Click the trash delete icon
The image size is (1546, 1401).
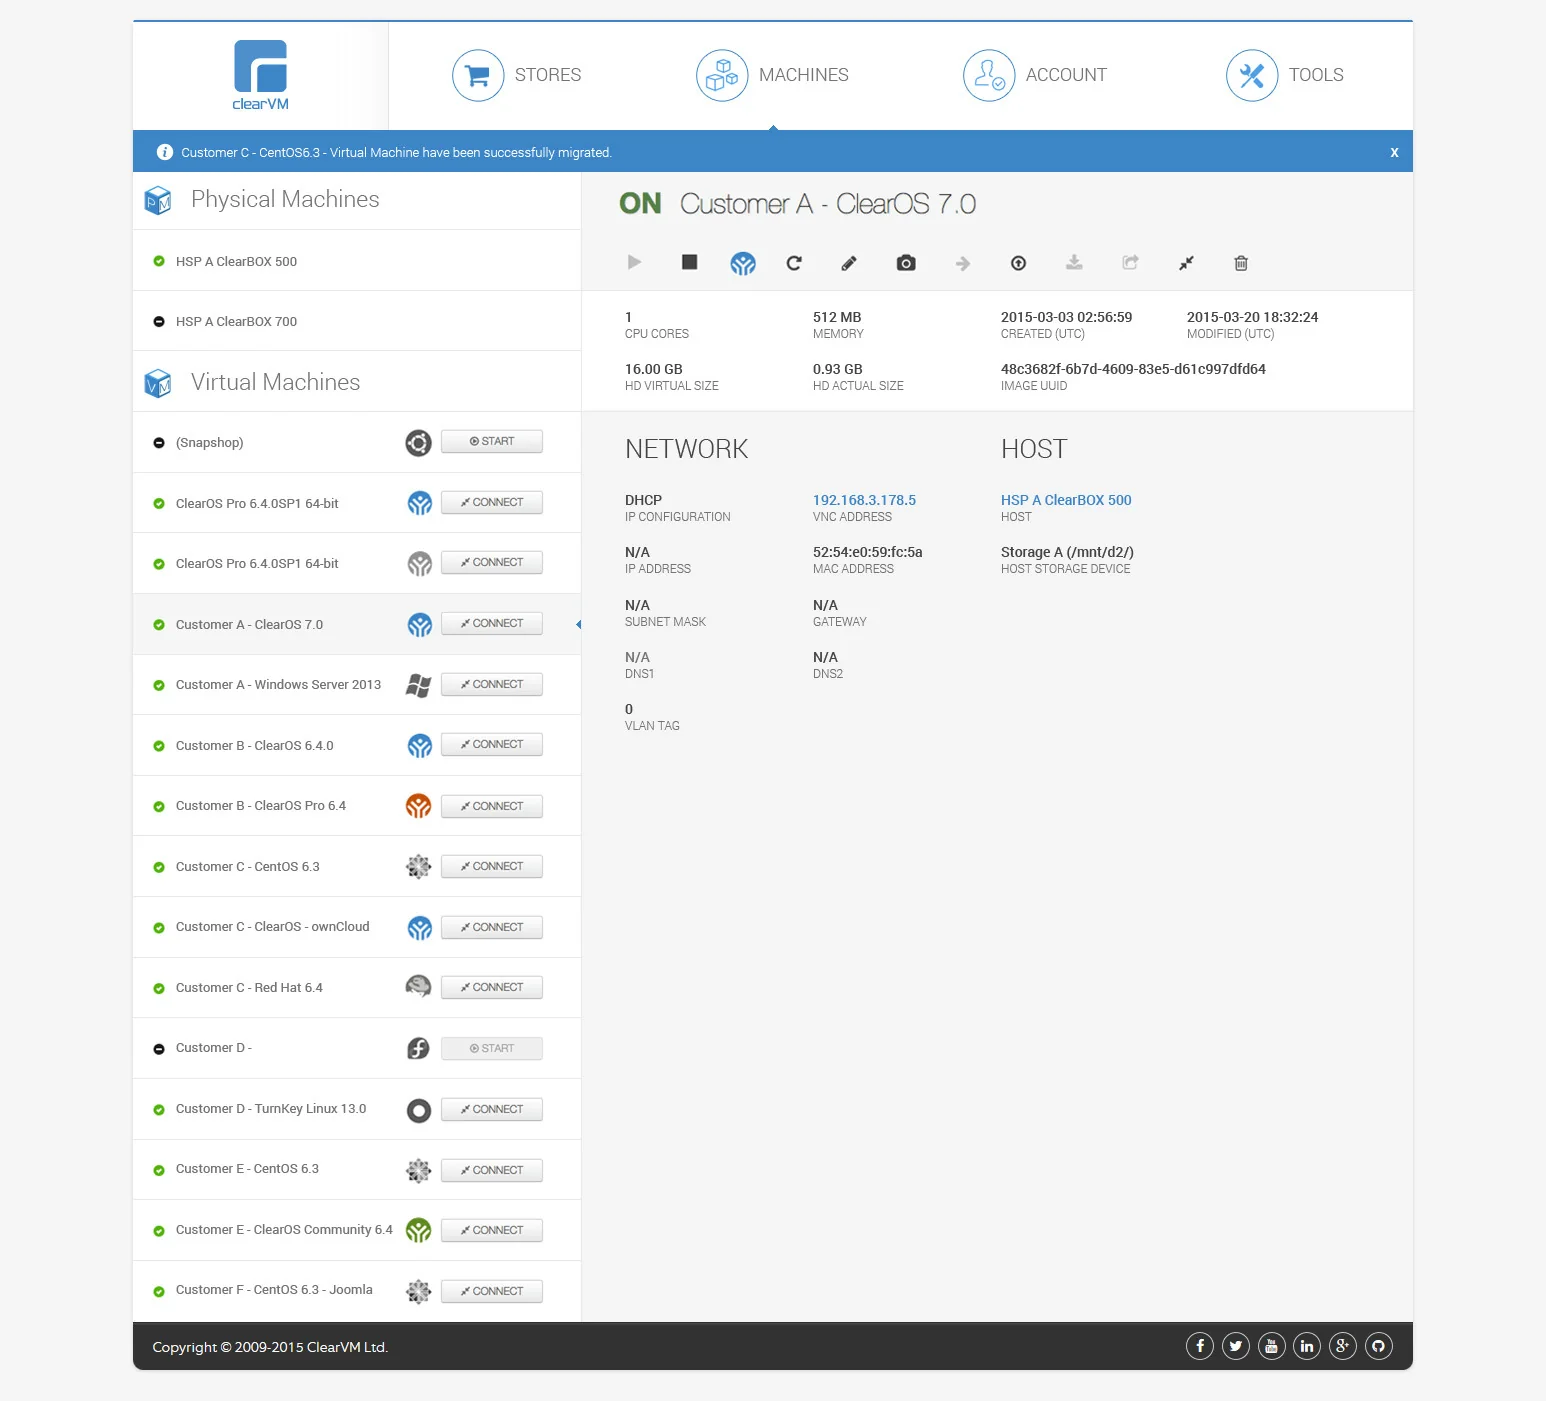click(x=1241, y=263)
